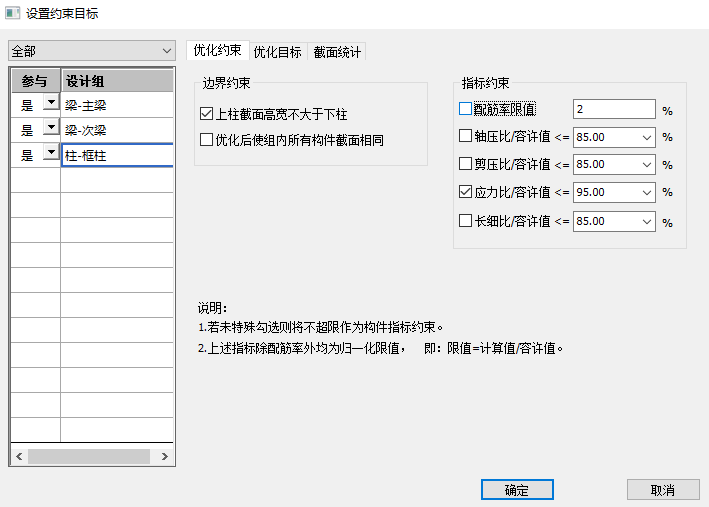Open 轴压比 value dropdown showing 85.00
Viewport: 709px width, 507px height.
pos(646,137)
